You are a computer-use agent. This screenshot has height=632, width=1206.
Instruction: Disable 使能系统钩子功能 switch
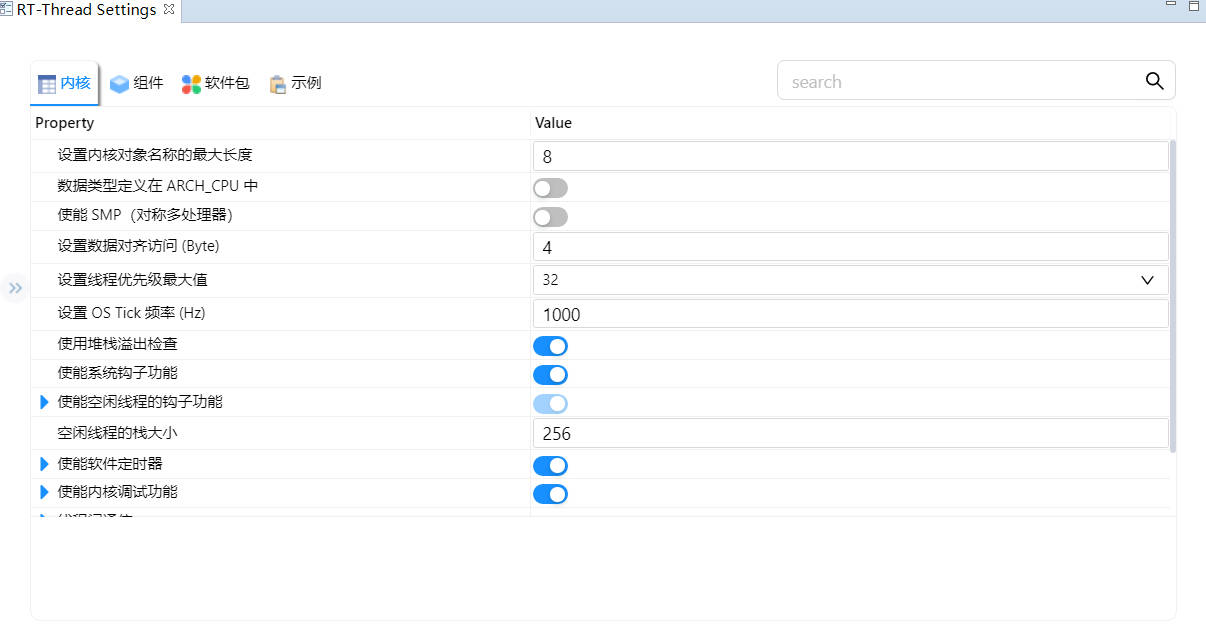click(x=550, y=375)
